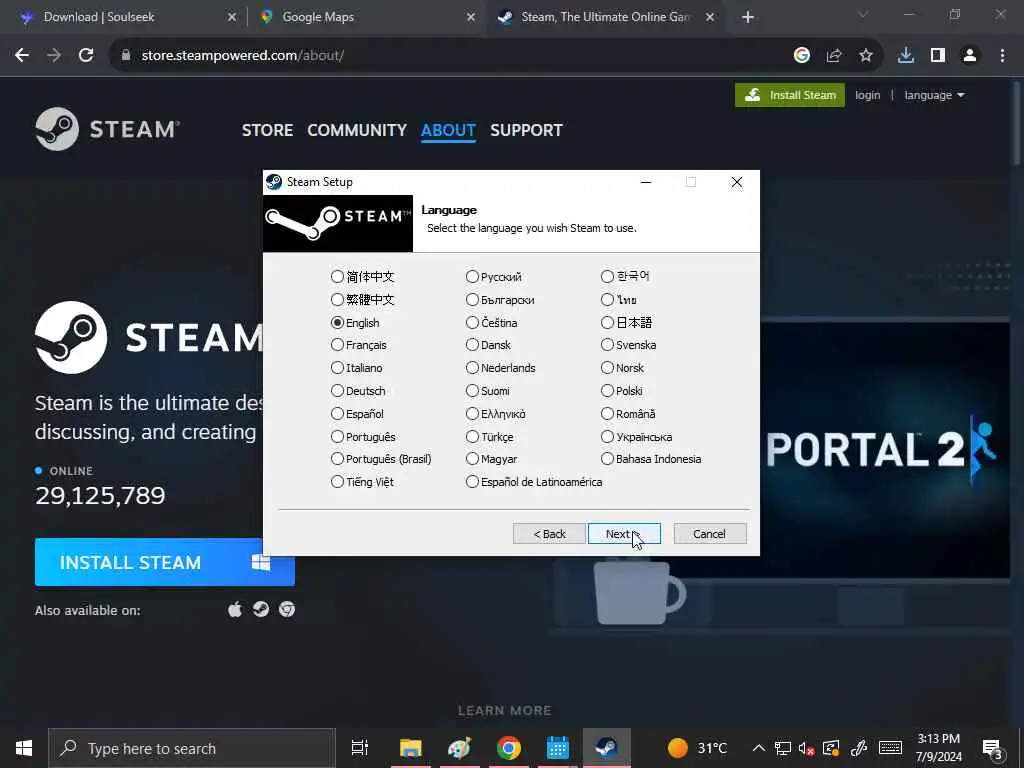Click the Google icon in address bar
Image resolution: width=1024 pixels, height=768 pixels.
pos(802,56)
